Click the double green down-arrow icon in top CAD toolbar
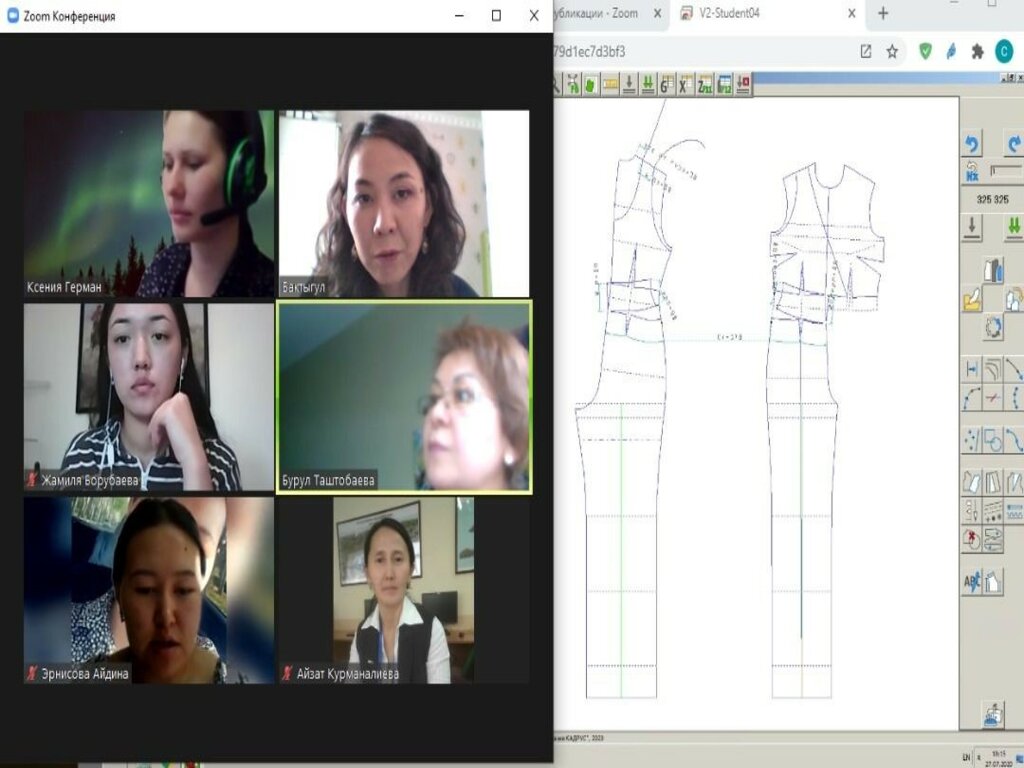This screenshot has width=1024, height=768. [x=648, y=85]
